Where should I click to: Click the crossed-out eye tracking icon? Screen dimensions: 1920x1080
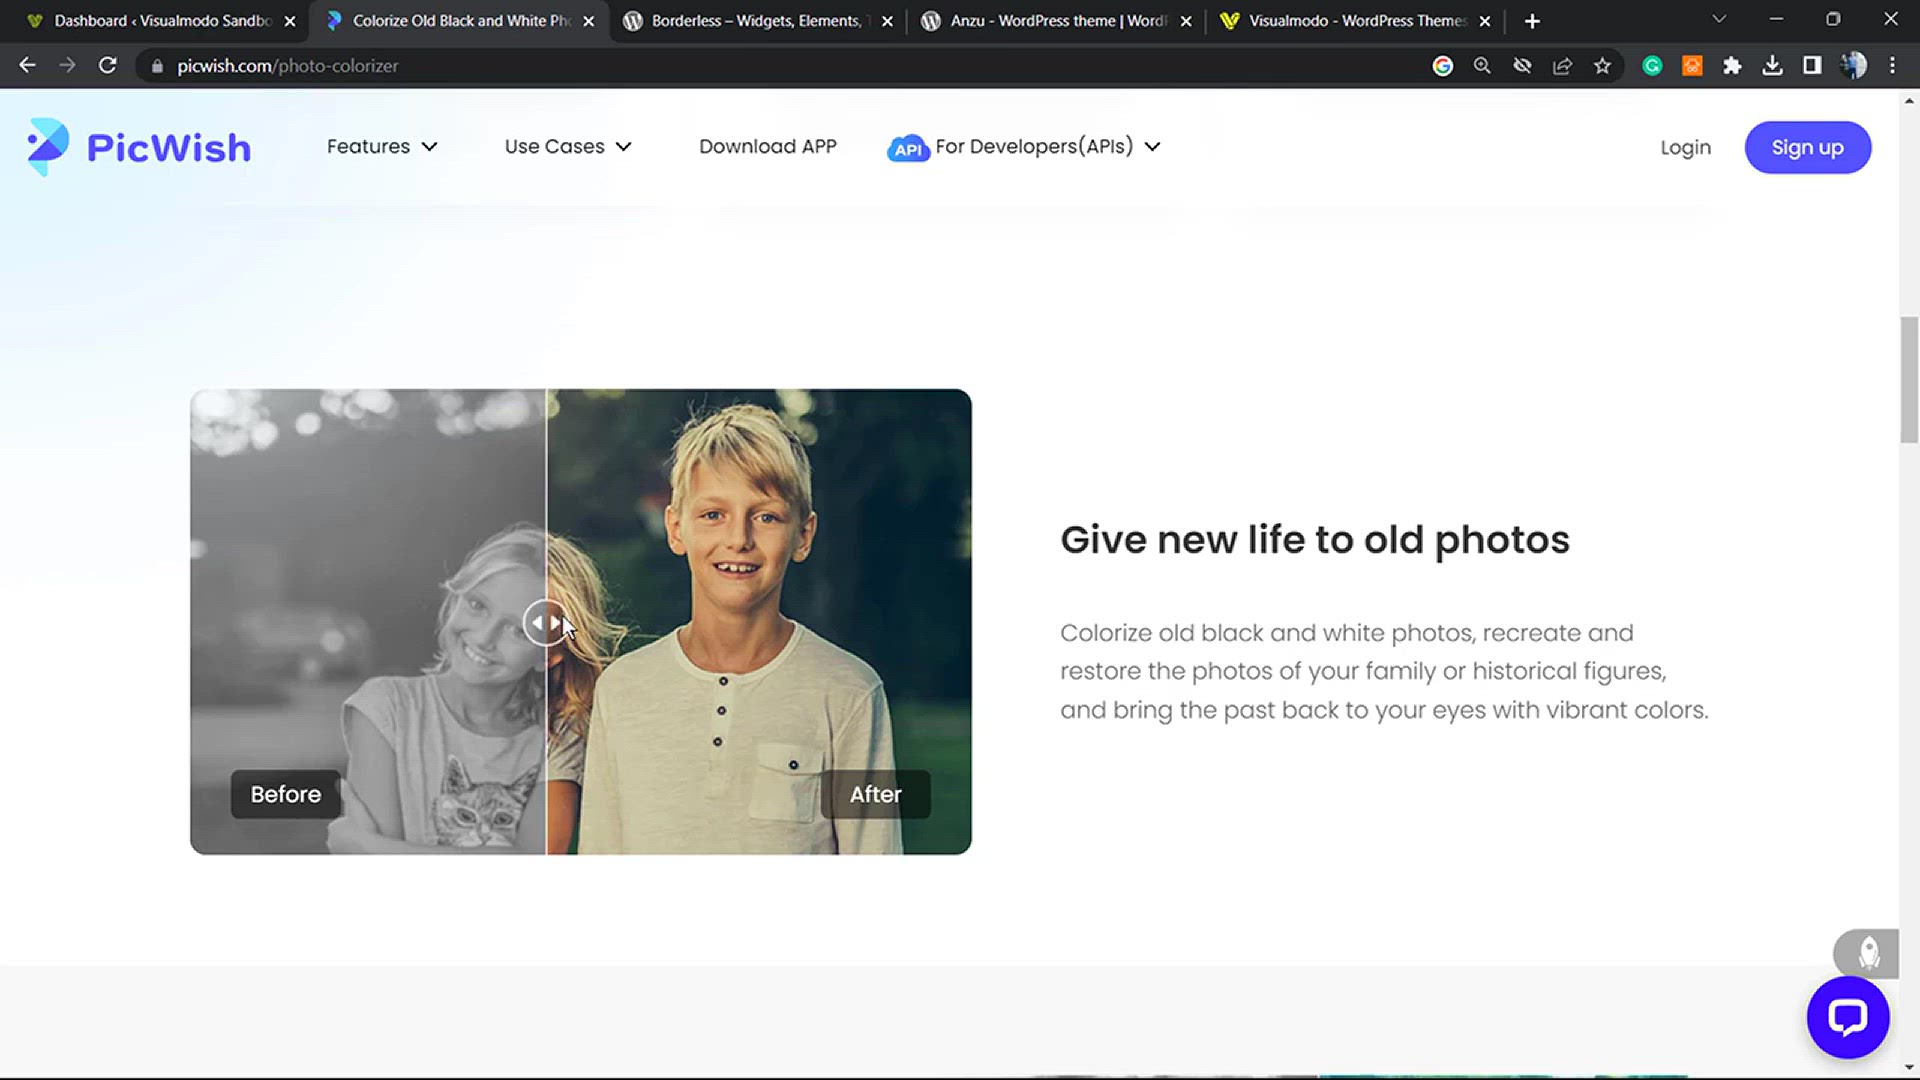coord(1522,66)
